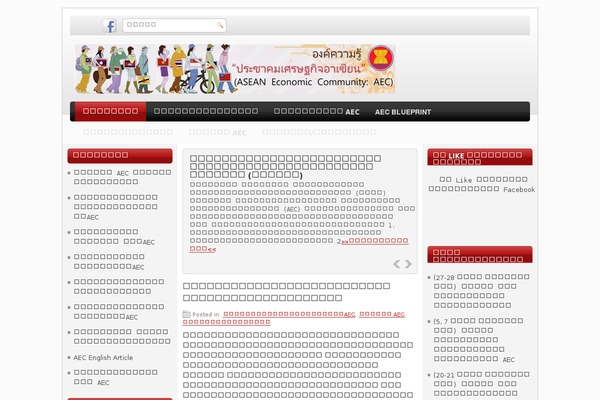The width and height of the screenshot is (600, 400).
Task: Click the ASEAN Economic Community banner
Action: pos(235,69)
